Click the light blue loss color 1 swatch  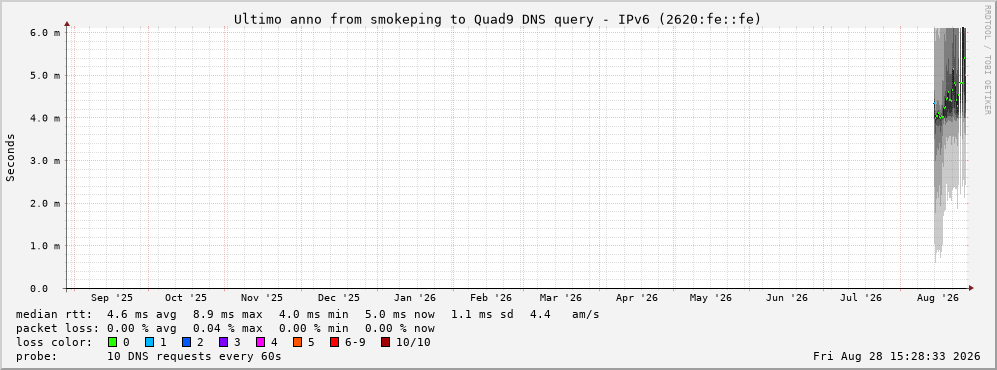149,342
